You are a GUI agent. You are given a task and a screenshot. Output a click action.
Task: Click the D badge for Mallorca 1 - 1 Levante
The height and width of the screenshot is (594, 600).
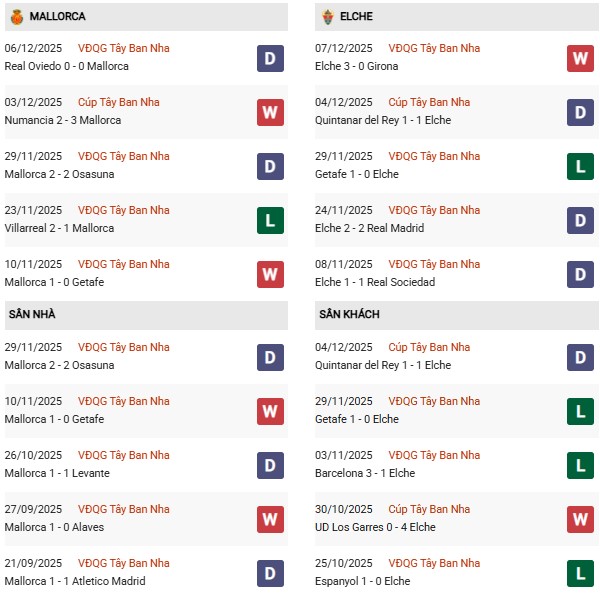tap(270, 465)
